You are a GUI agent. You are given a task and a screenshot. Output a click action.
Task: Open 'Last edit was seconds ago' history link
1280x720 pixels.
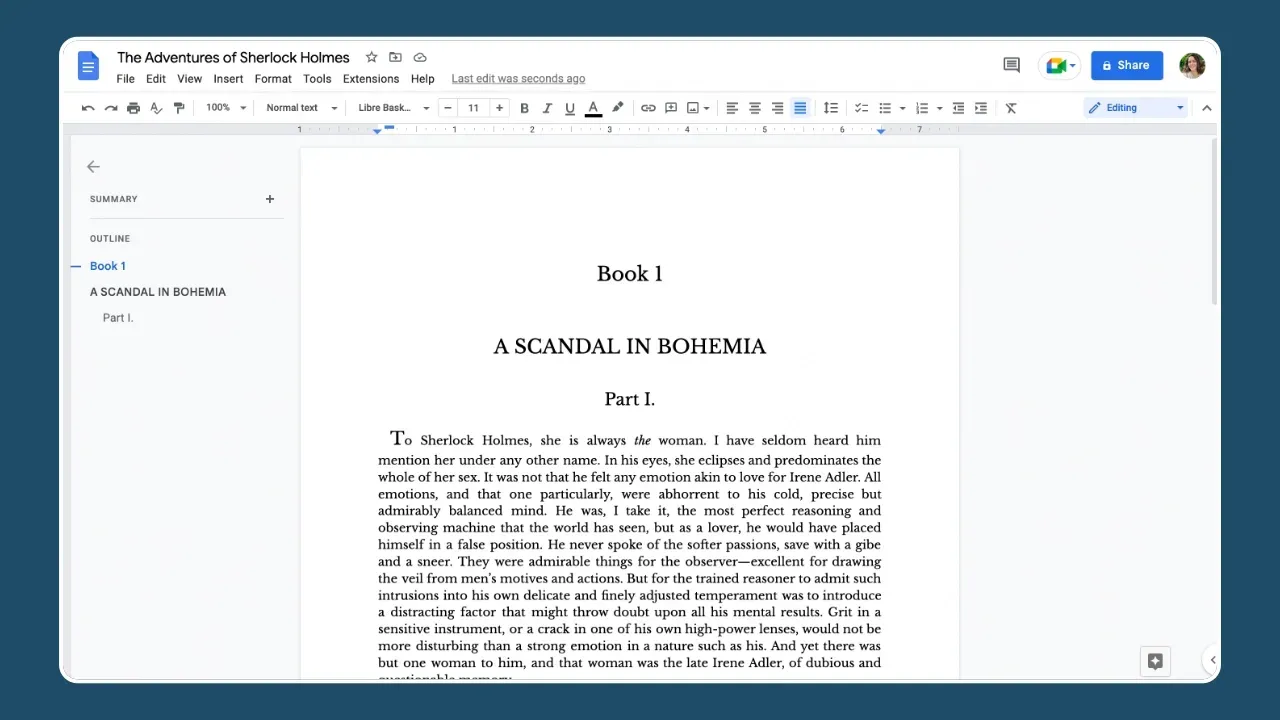pyautogui.click(x=518, y=78)
